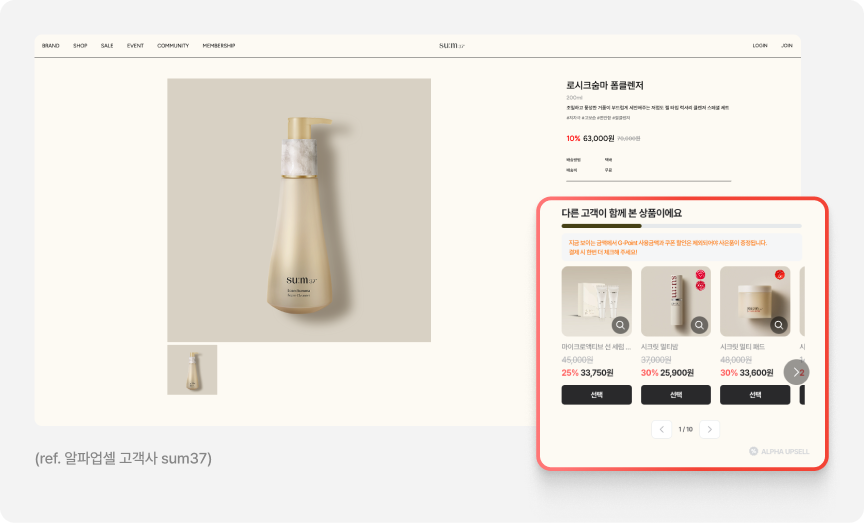Open the multi pad jar thumbnail
The height and width of the screenshot is (523, 864).
tap(755, 301)
